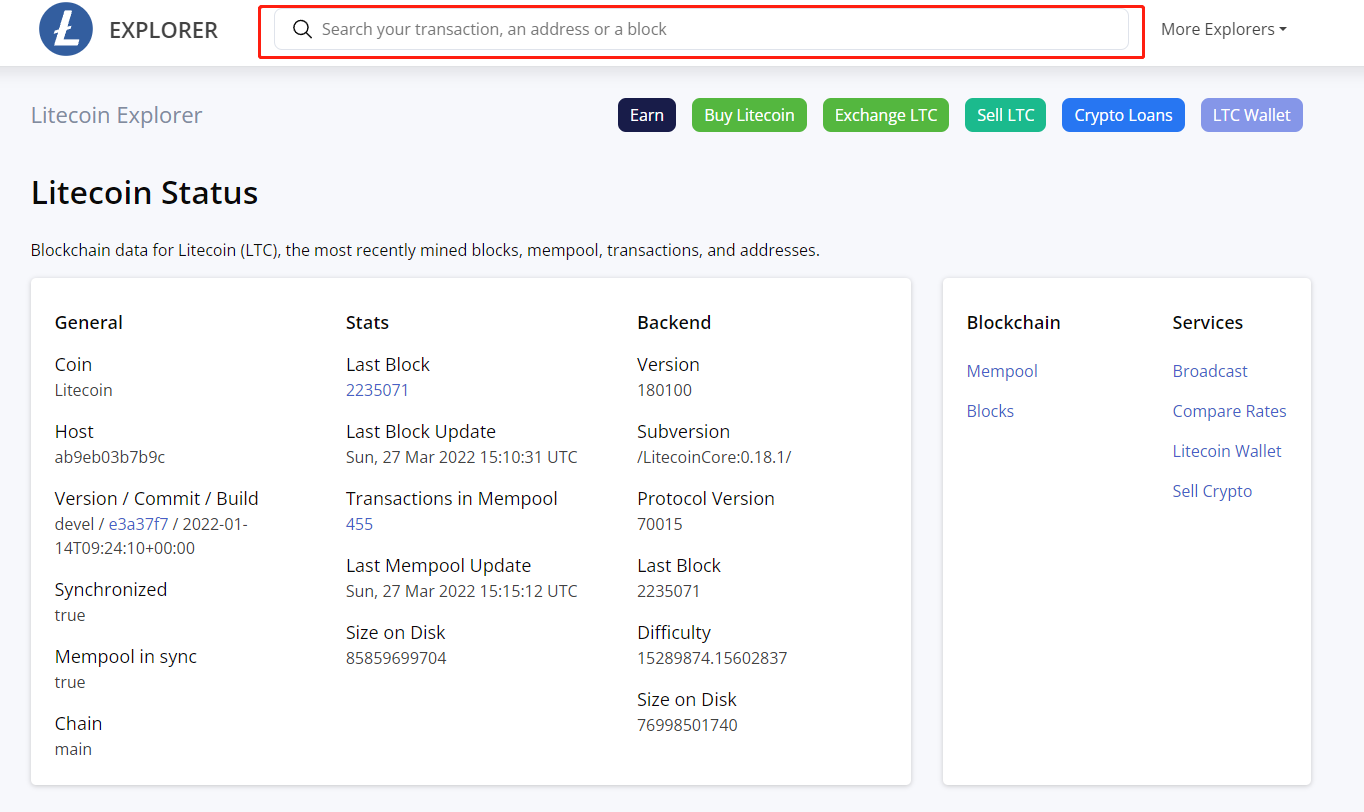Open the devel version link
1364x812 pixels.
tap(75, 524)
